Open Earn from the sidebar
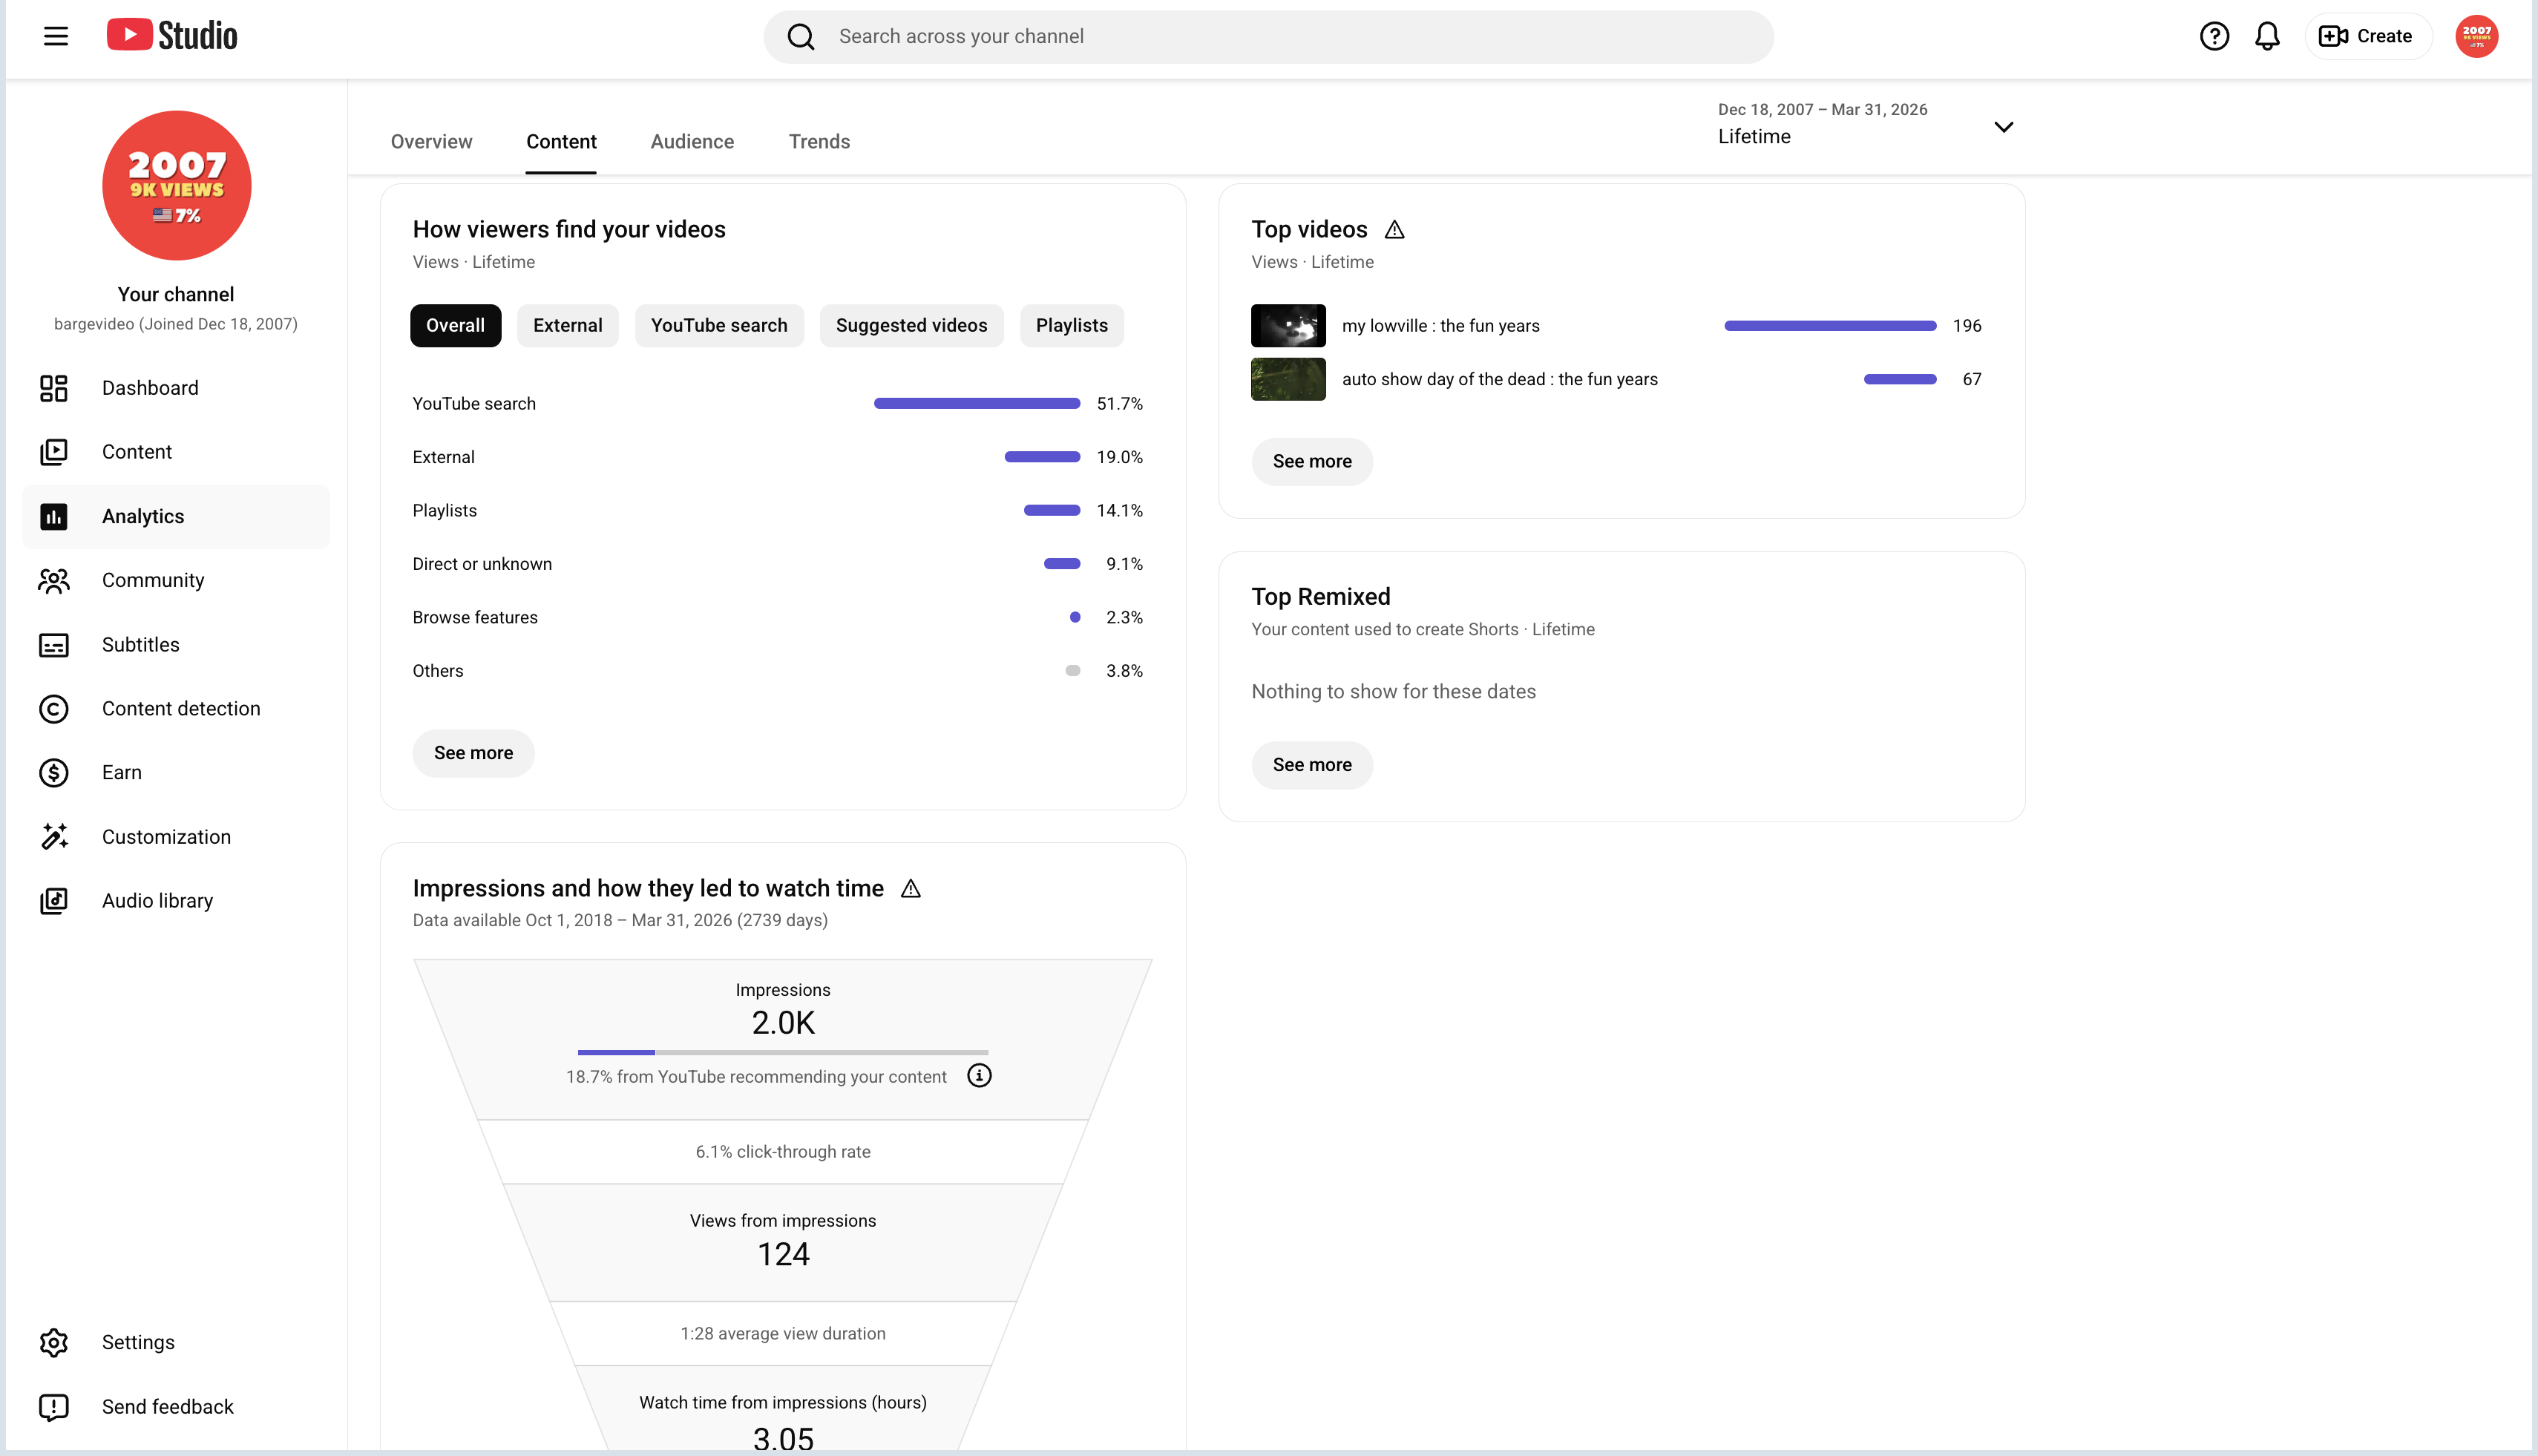This screenshot has width=2538, height=1456. click(176, 773)
